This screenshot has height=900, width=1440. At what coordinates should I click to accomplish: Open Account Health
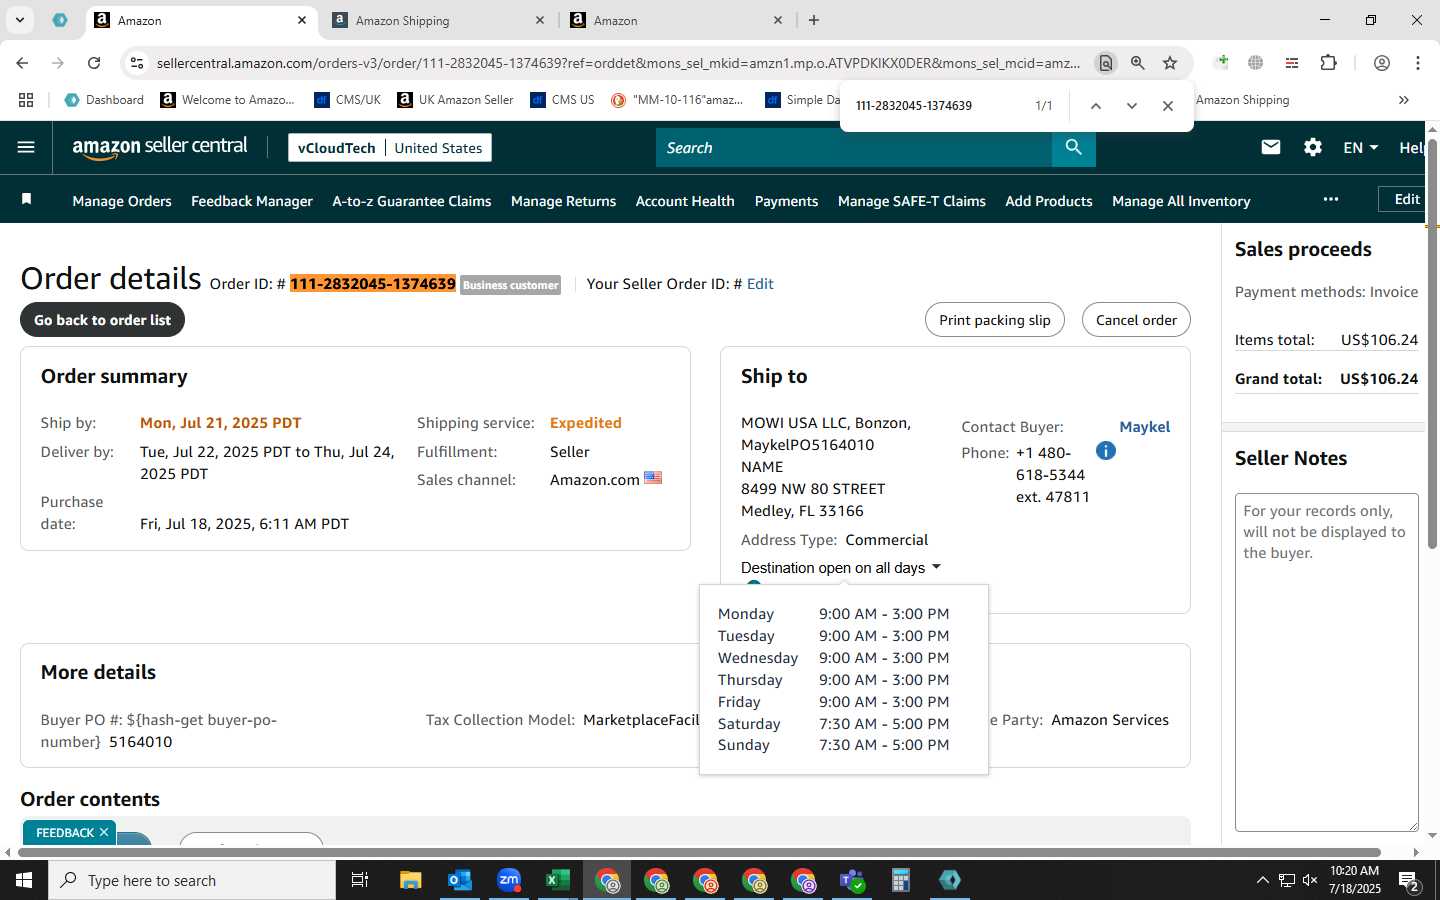pyautogui.click(x=685, y=201)
